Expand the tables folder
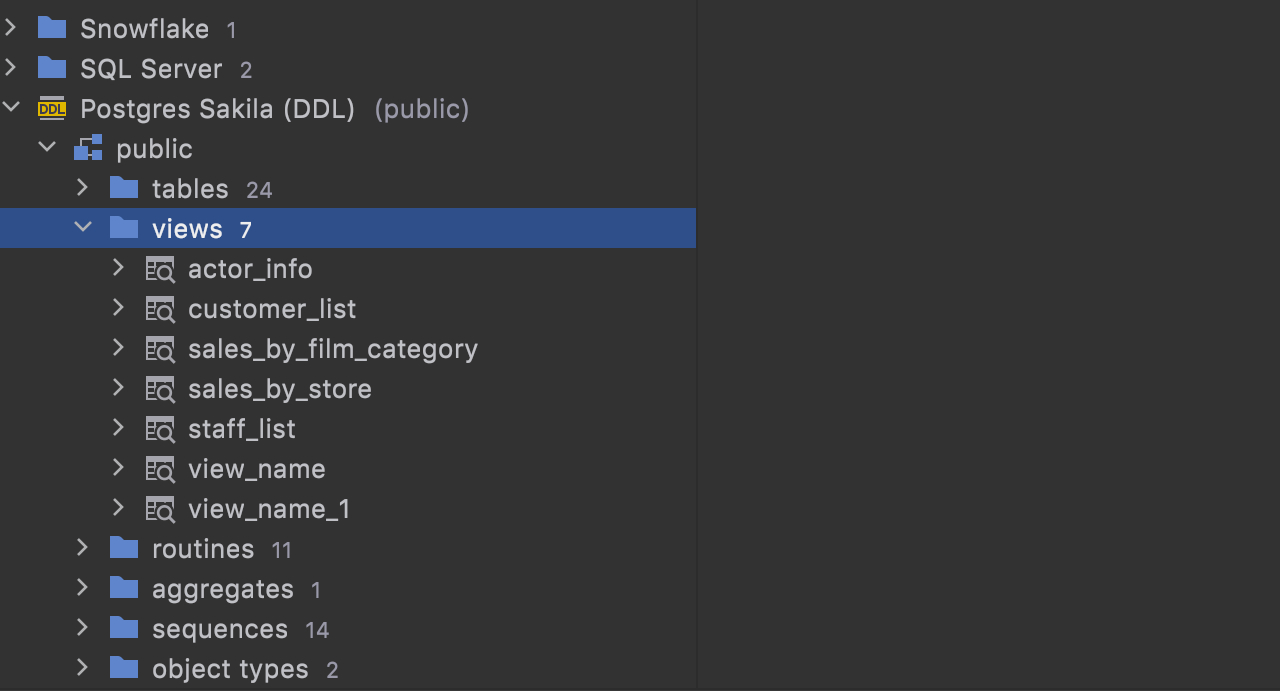The image size is (1280, 691). [x=83, y=188]
